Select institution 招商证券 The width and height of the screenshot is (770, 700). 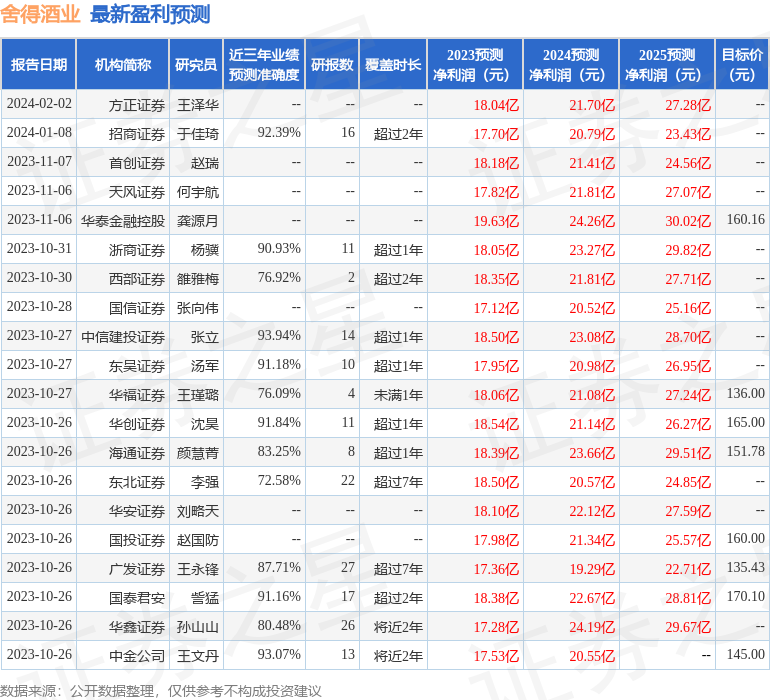(x=137, y=134)
